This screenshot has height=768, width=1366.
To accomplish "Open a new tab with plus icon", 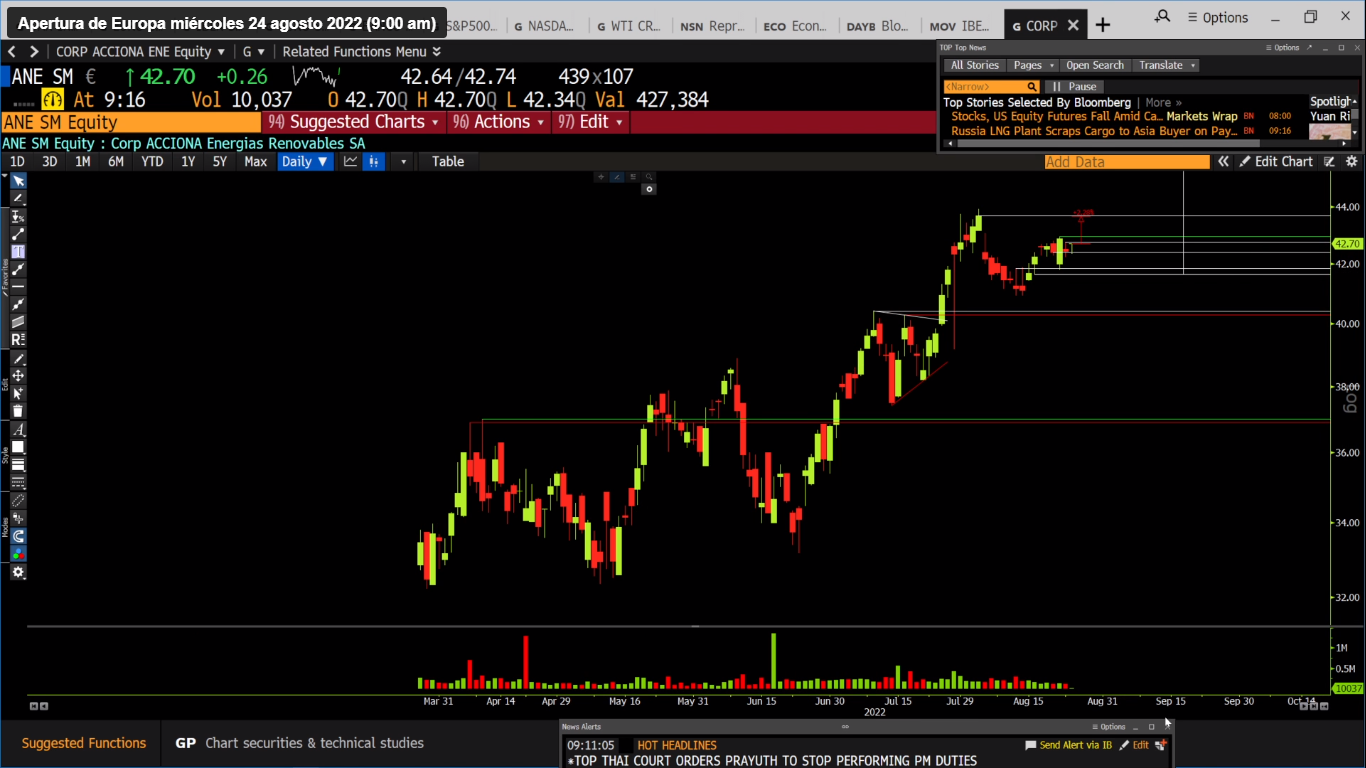I will tap(1102, 25).
